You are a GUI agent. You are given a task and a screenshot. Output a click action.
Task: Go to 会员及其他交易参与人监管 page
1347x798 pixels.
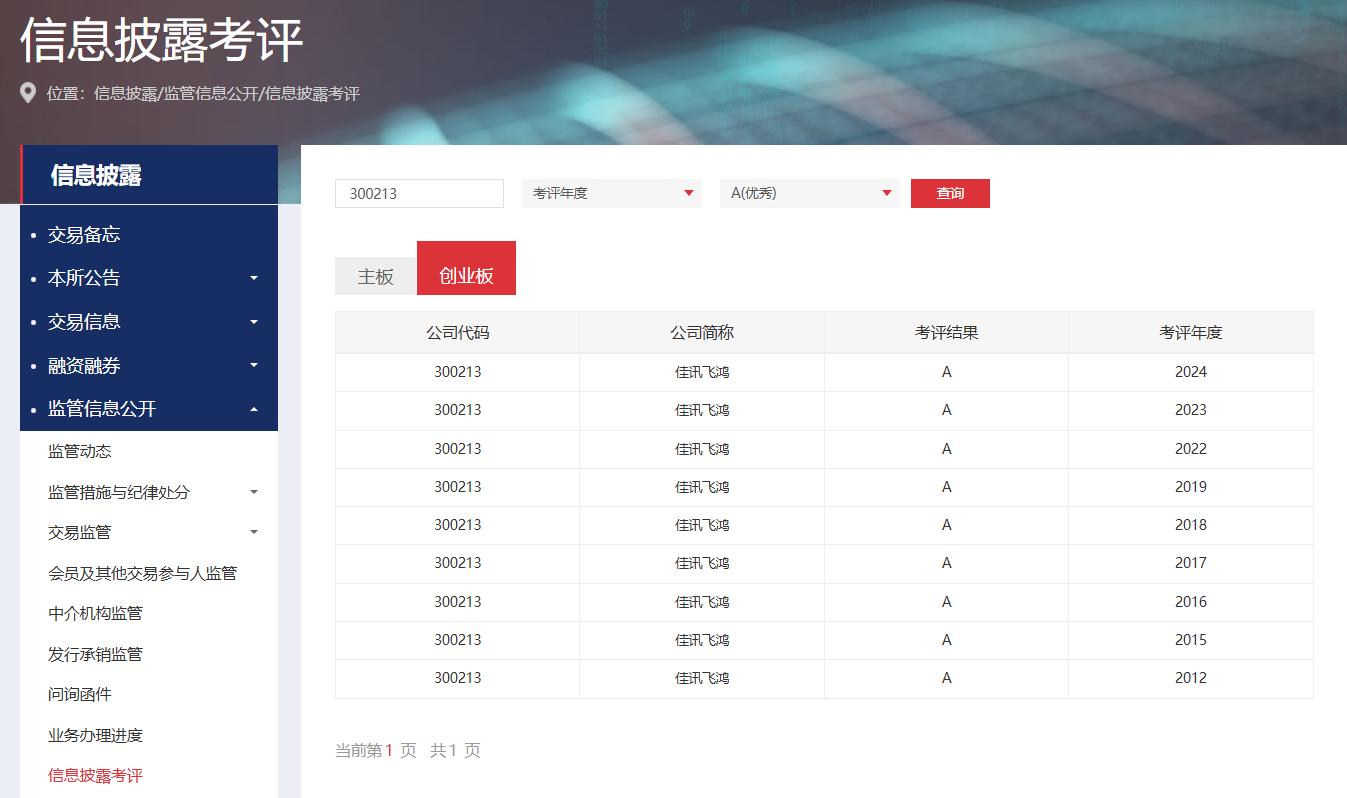point(142,573)
